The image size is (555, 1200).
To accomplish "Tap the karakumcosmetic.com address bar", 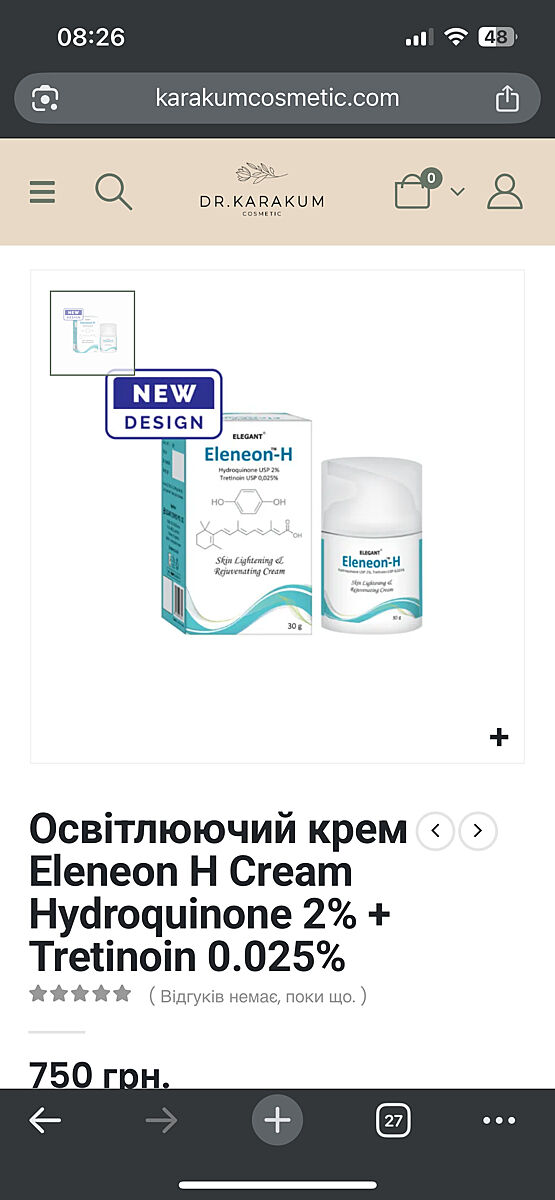I will click(277, 98).
